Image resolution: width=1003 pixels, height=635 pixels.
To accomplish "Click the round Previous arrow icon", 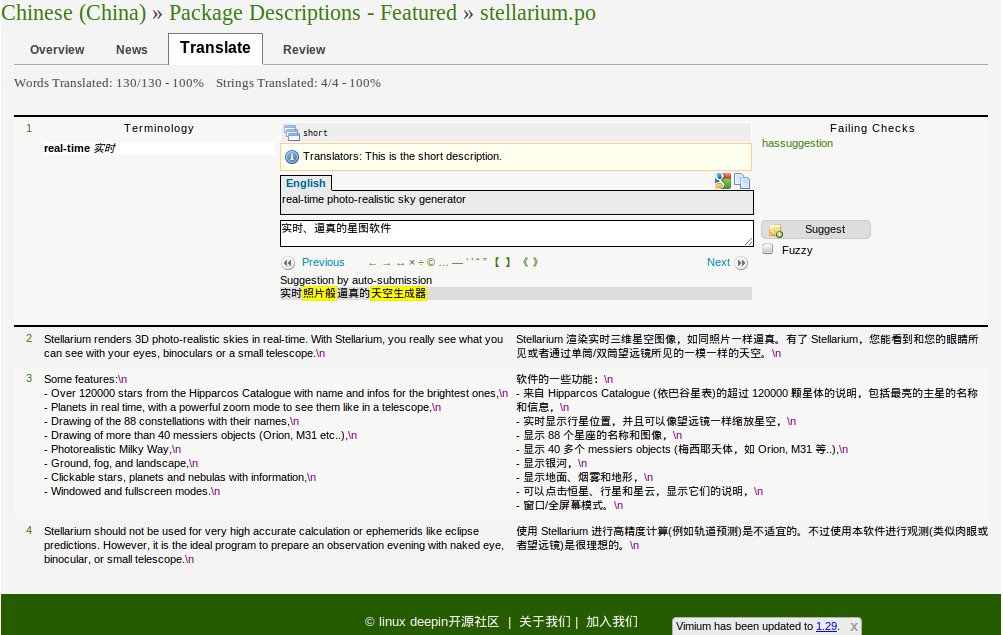I will tap(288, 263).
